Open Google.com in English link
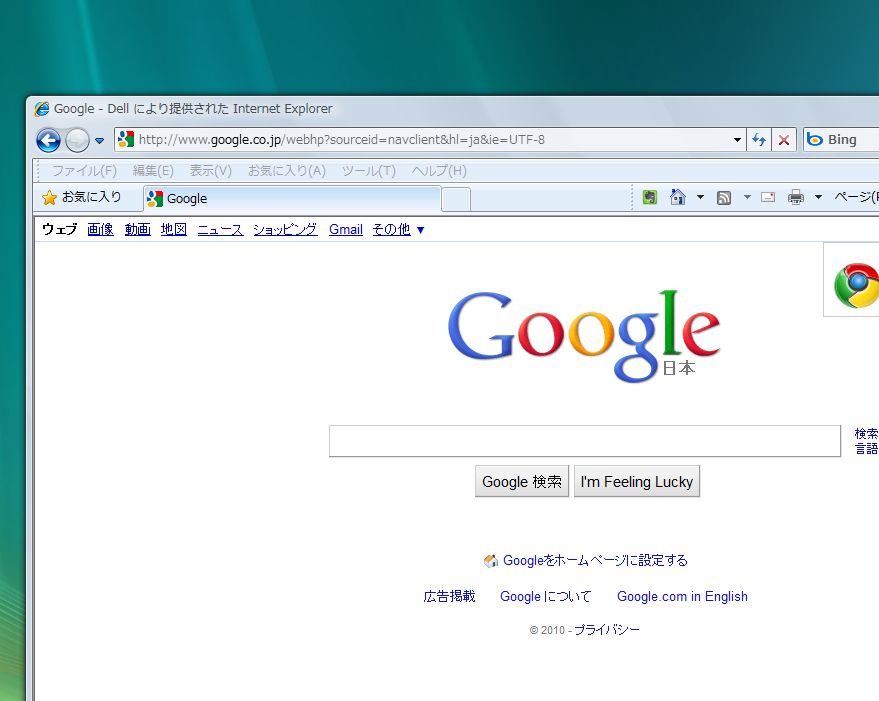This screenshot has height=701, width=879. (x=682, y=596)
